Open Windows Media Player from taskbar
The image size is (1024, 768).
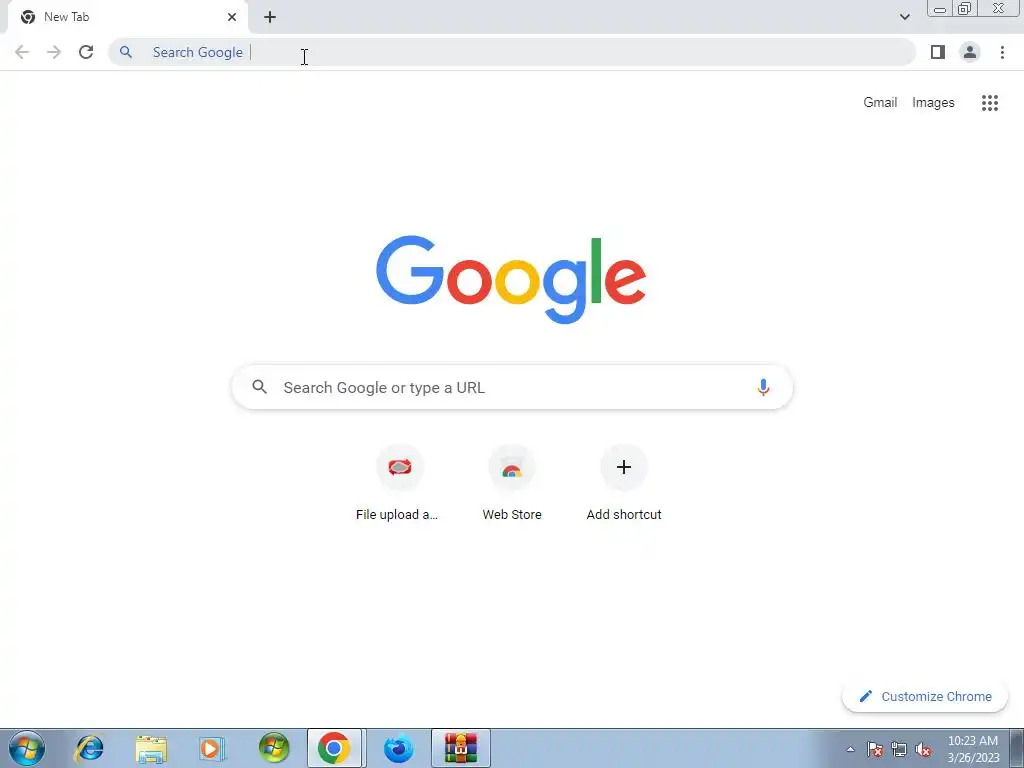click(x=212, y=748)
